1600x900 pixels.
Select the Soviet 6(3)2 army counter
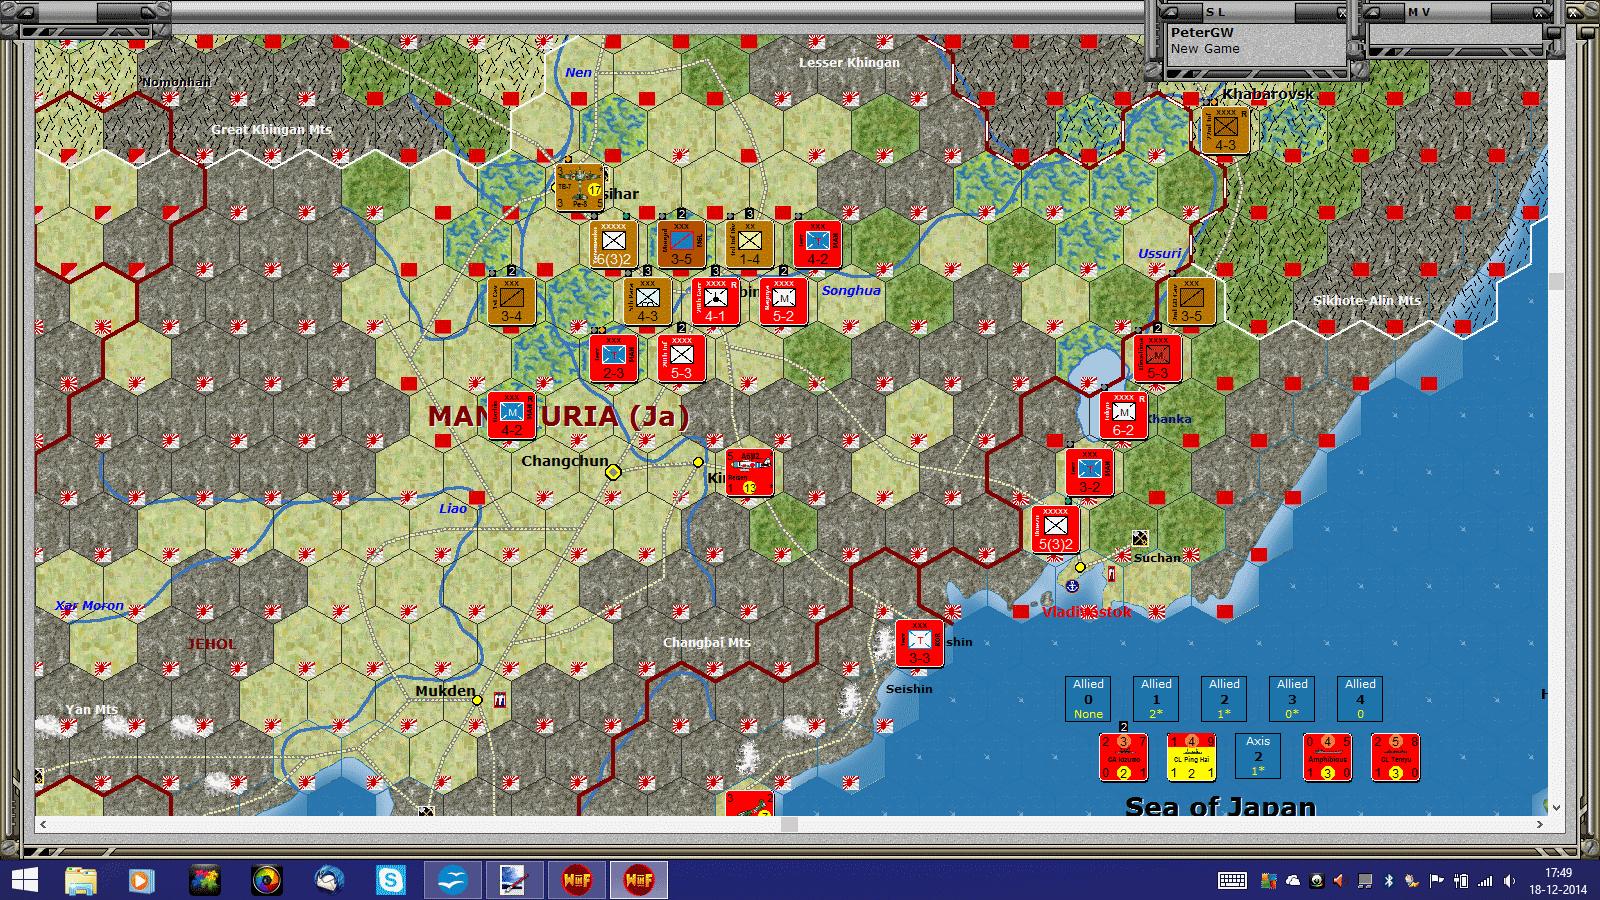(x=613, y=245)
